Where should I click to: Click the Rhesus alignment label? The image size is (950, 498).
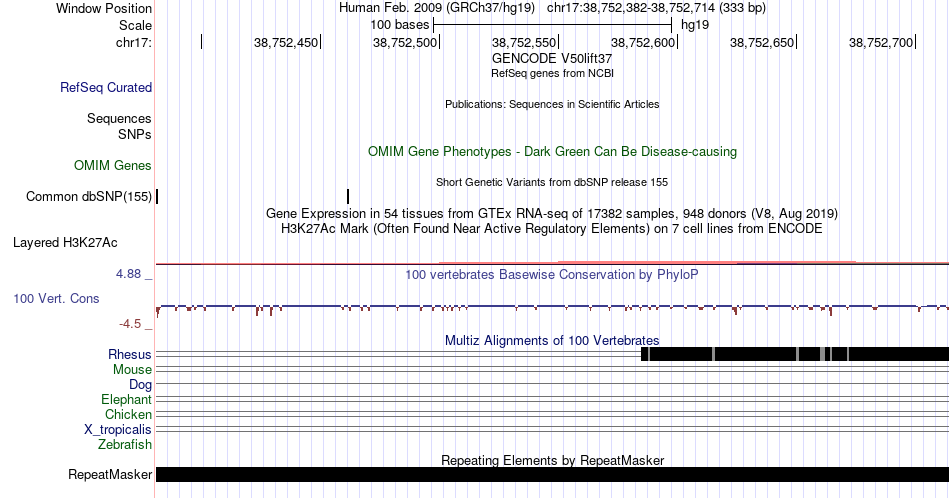click(x=130, y=354)
